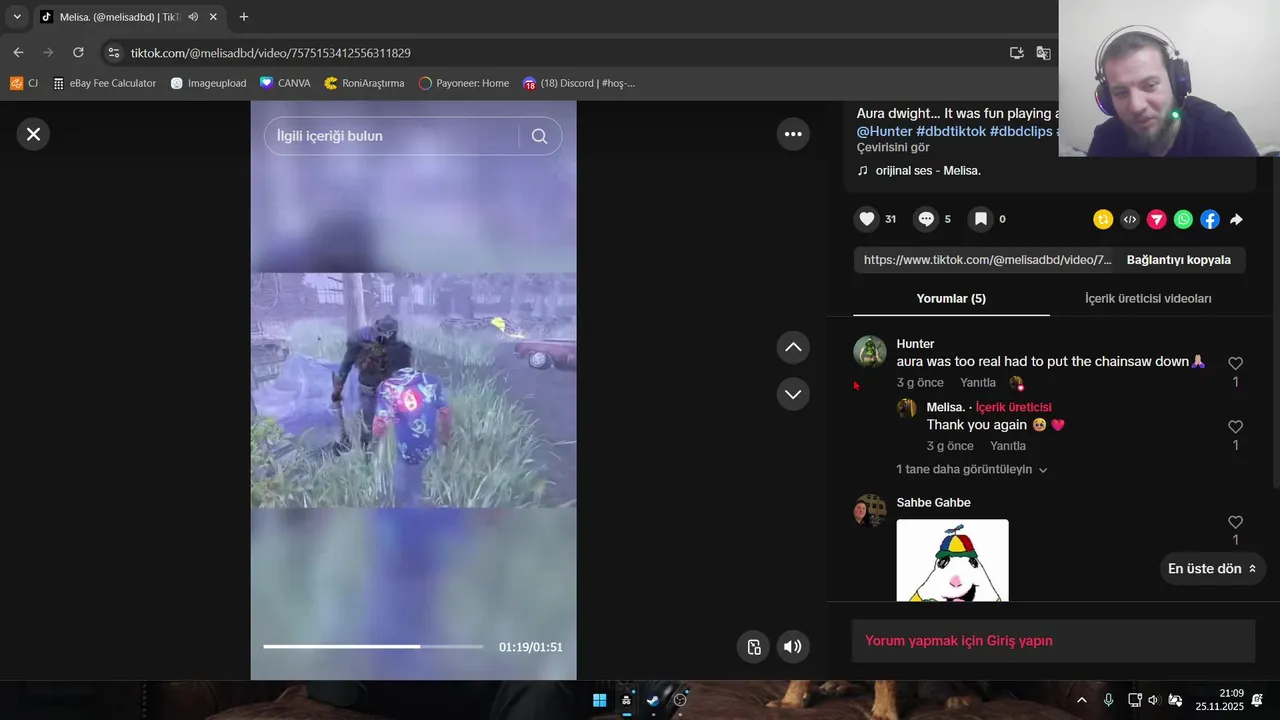Open the Payoneer: Home bookmark
Viewport: 1280px width, 720px height.
pyautogui.click(x=464, y=83)
